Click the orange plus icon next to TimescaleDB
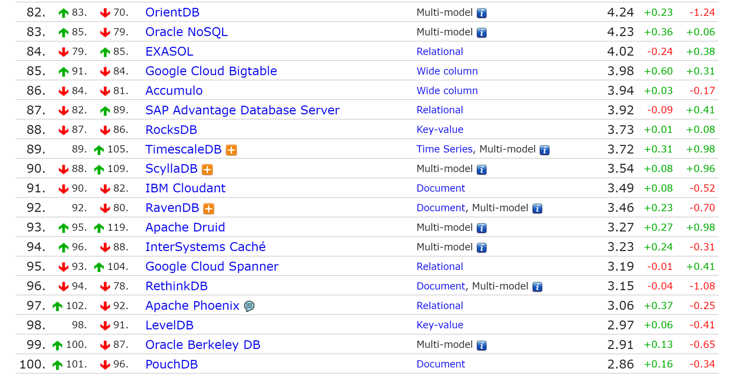Screen dimensions: 732x374 tap(231, 150)
